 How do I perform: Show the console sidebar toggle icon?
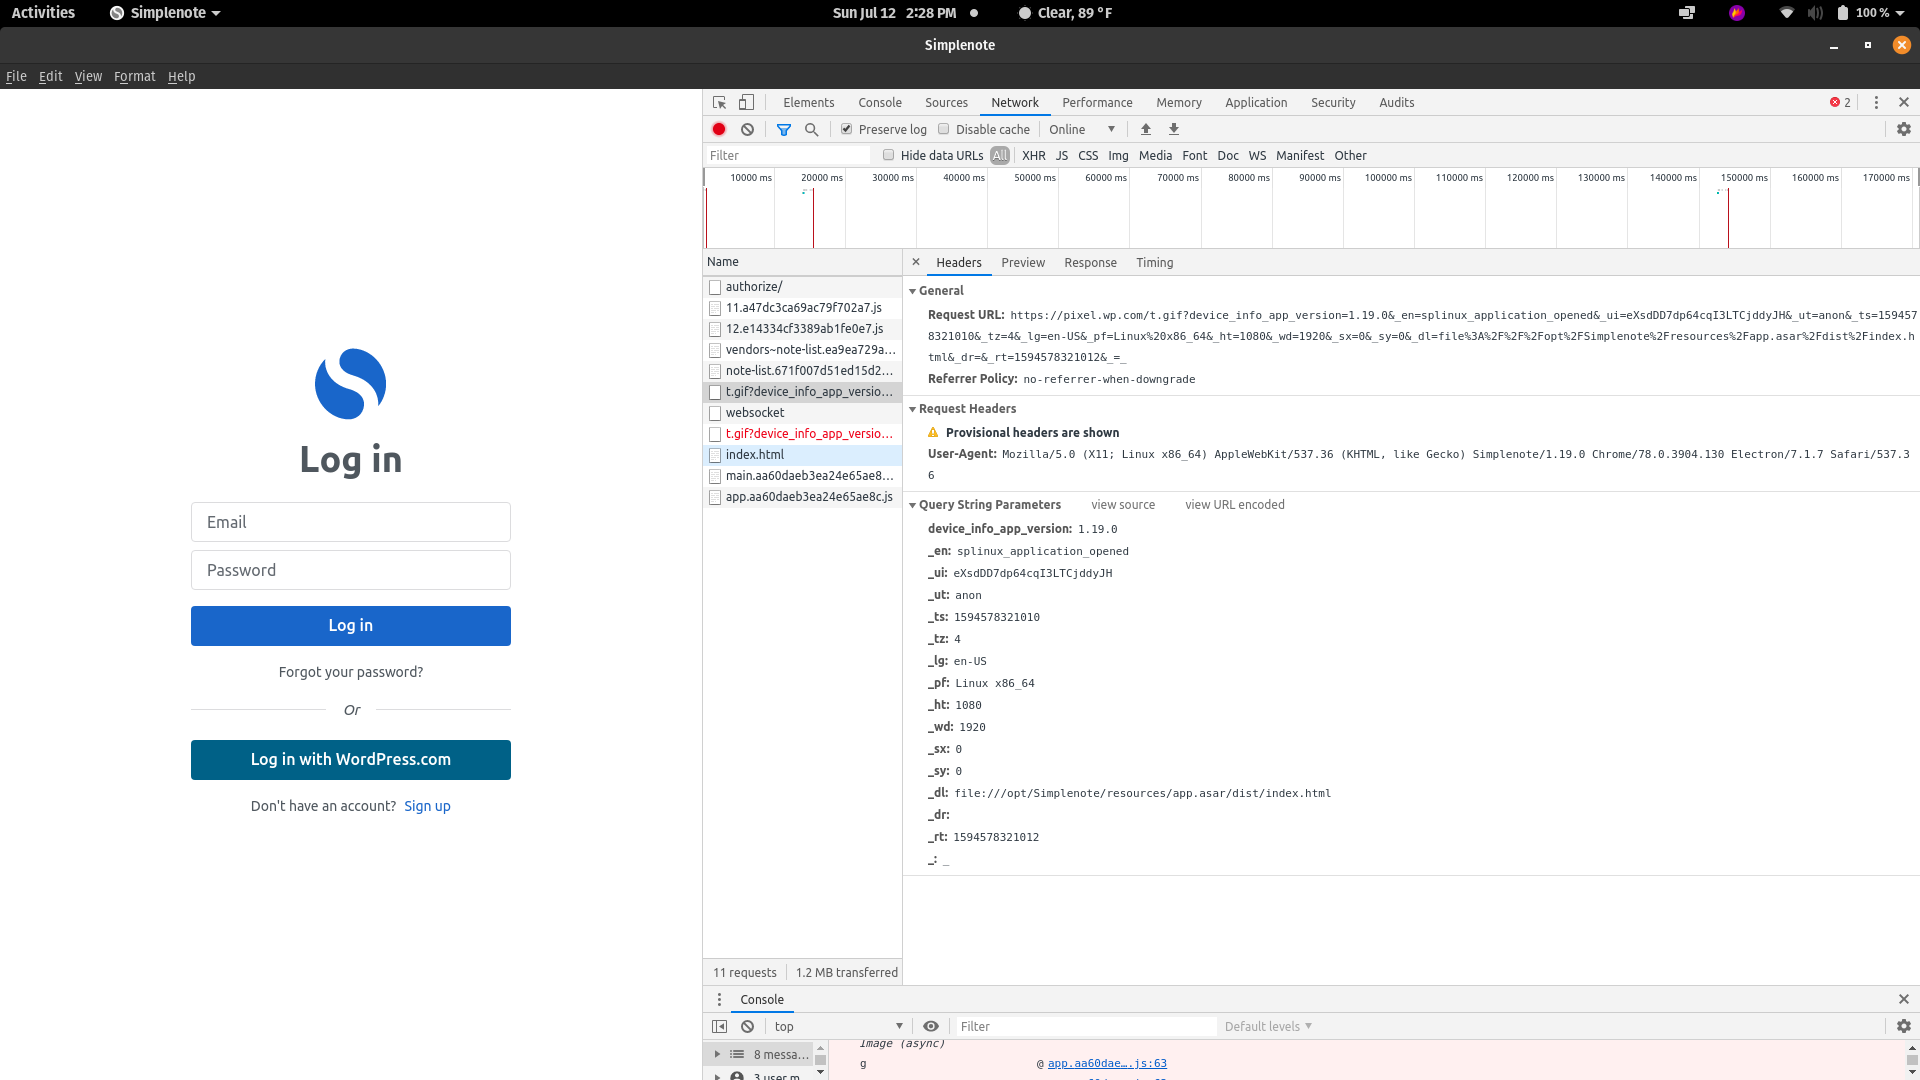[719, 1026]
